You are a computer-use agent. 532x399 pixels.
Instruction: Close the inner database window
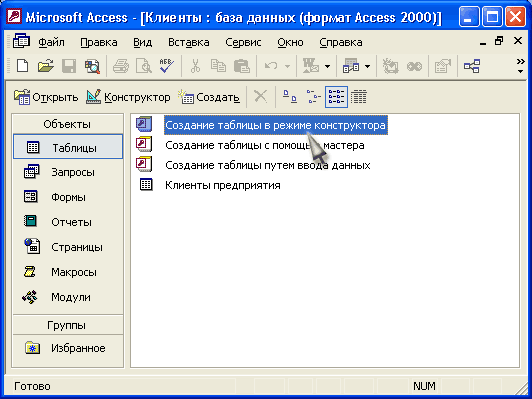tap(518, 41)
